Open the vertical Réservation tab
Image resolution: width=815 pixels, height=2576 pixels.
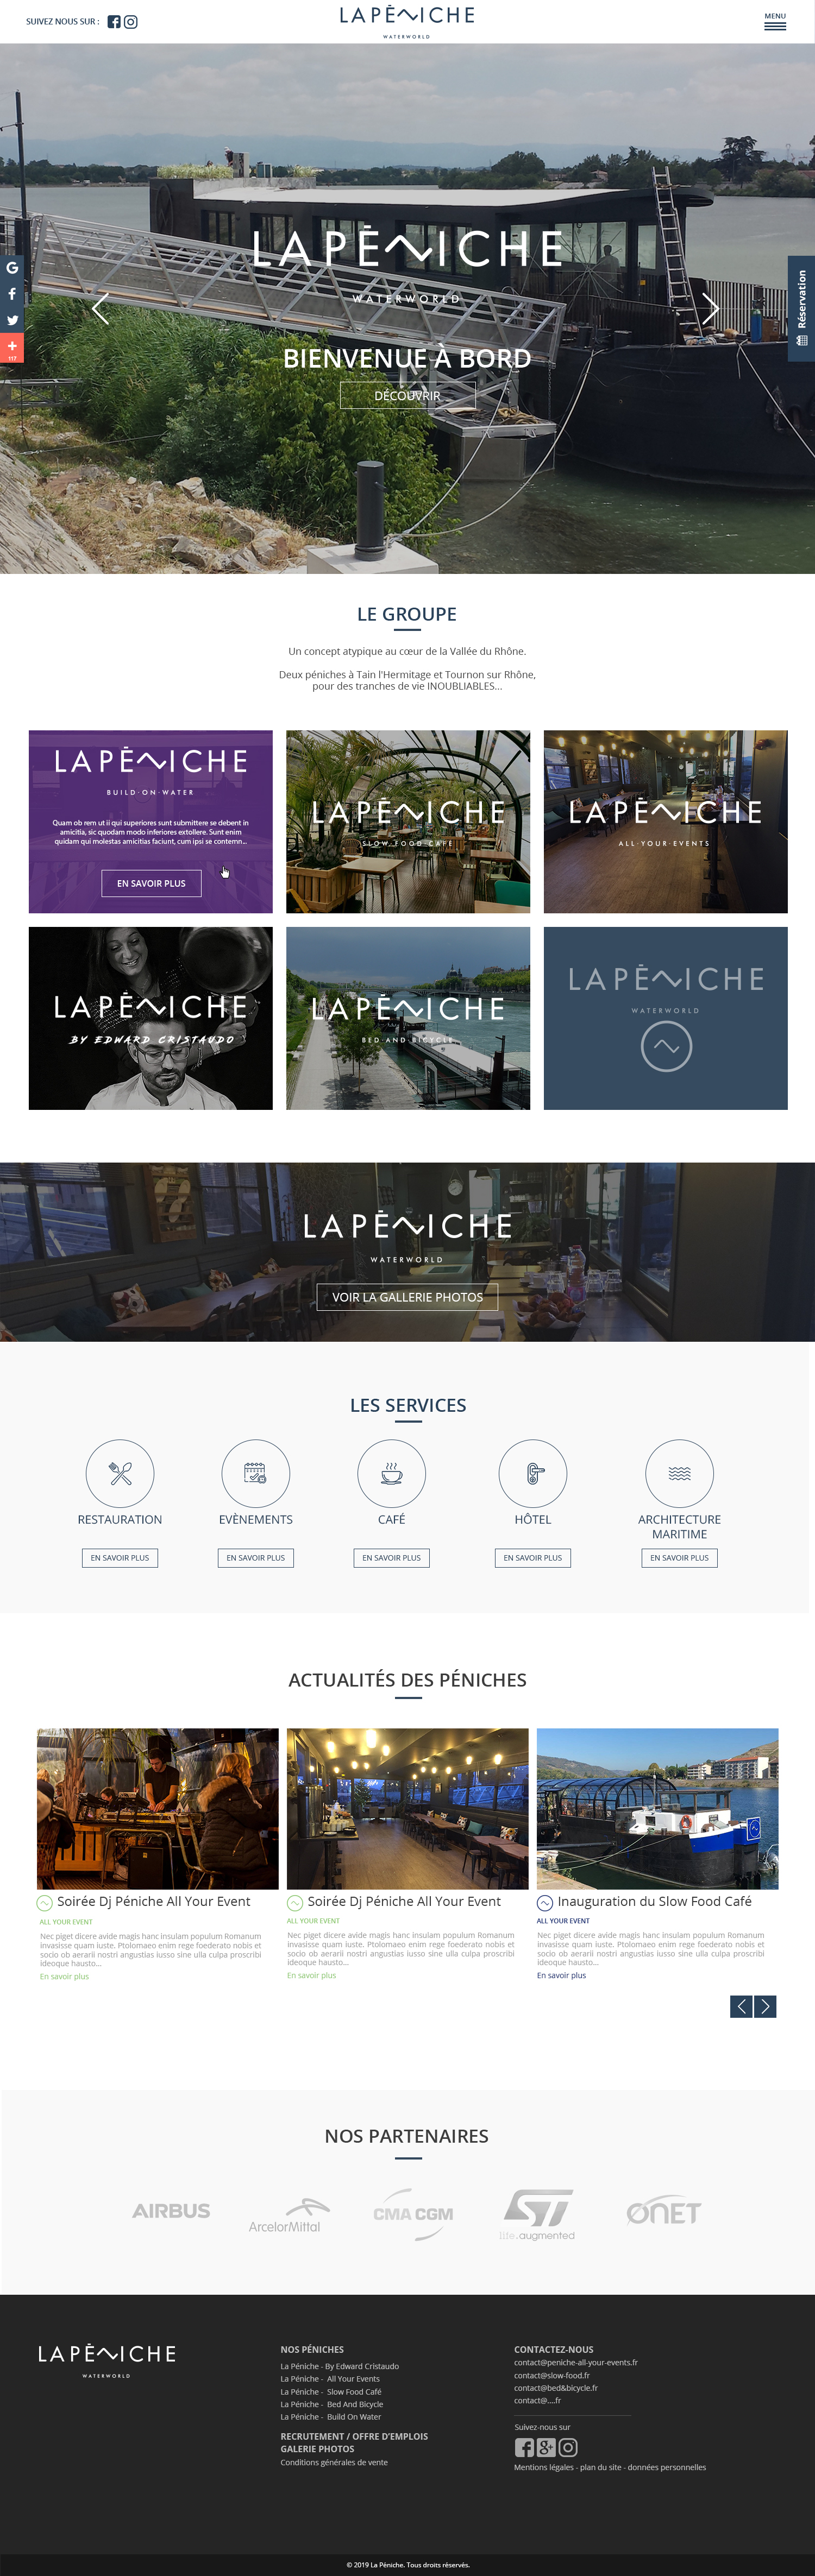click(x=801, y=308)
